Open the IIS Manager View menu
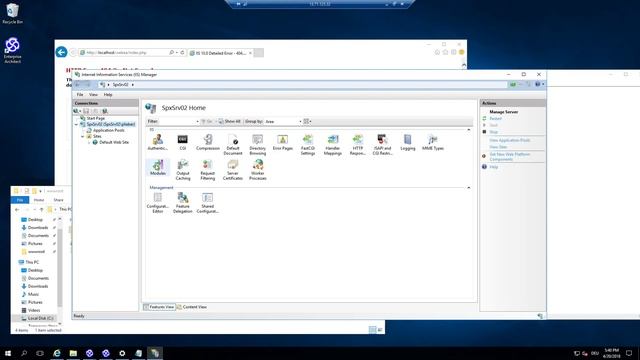Image resolution: width=640 pixels, height=360 pixels. tap(93, 95)
